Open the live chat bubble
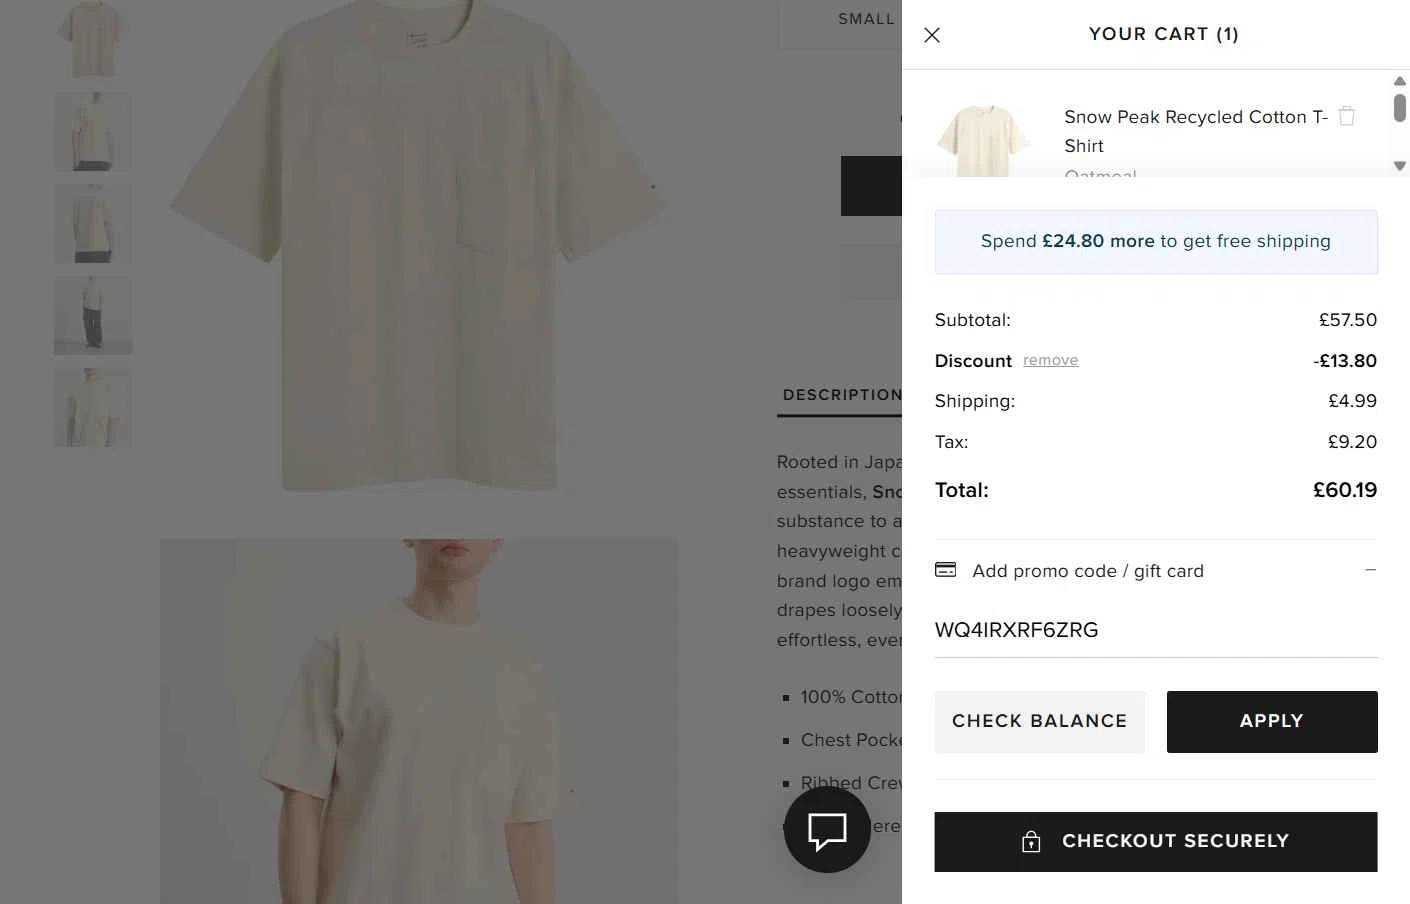The height and width of the screenshot is (904, 1410). (x=827, y=829)
